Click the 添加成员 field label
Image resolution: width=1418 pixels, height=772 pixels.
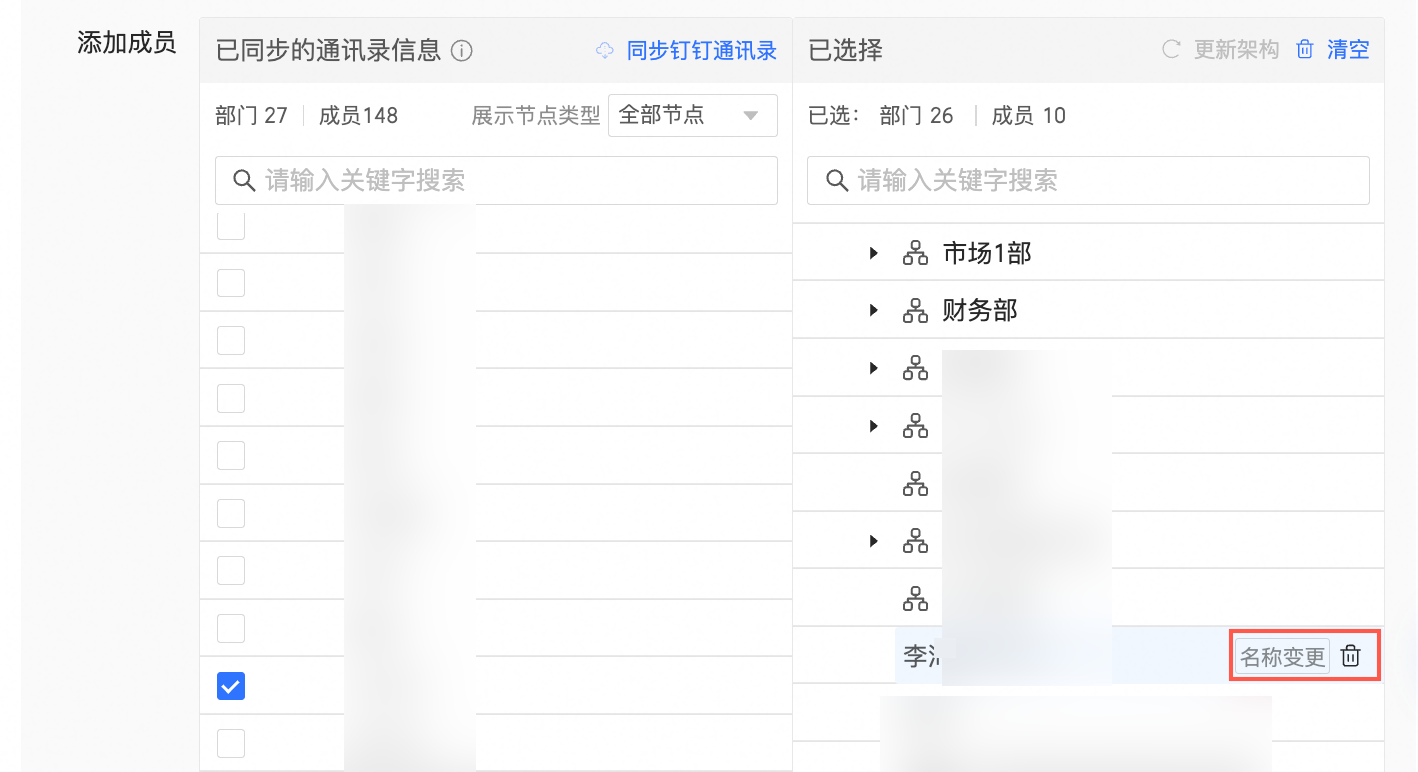coord(126,43)
